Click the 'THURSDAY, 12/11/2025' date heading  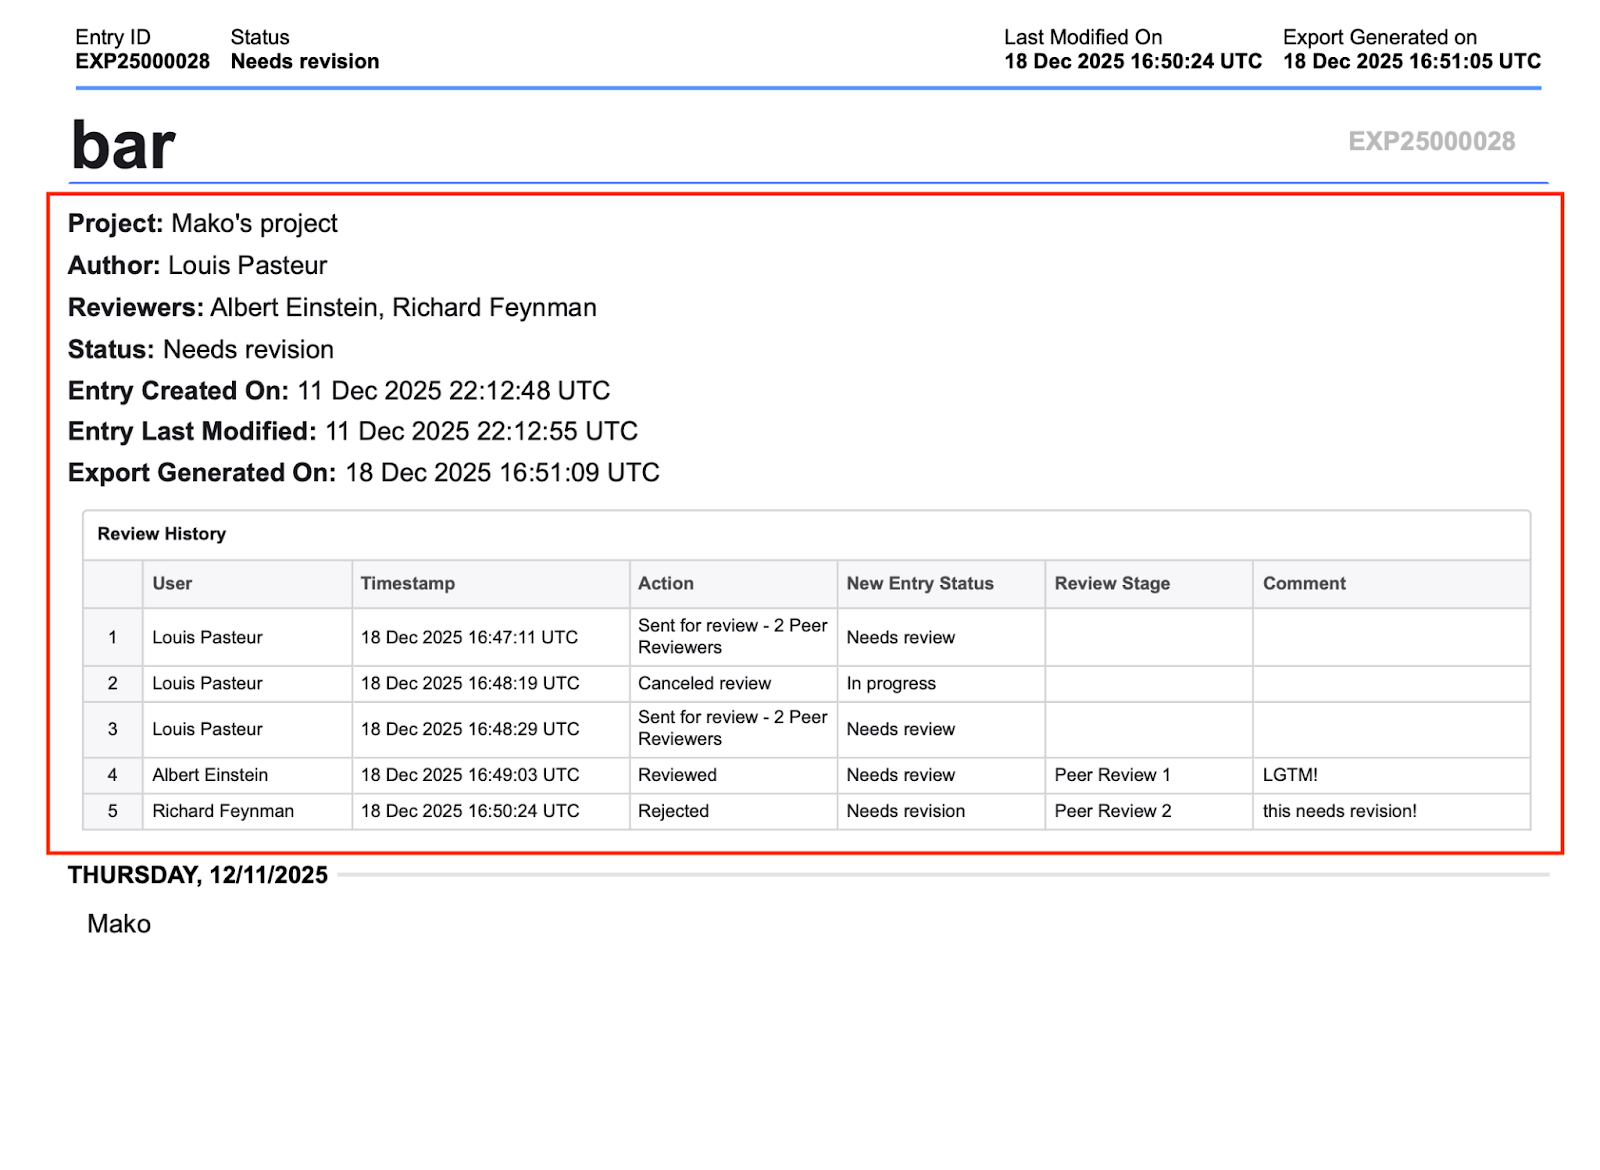click(x=198, y=875)
